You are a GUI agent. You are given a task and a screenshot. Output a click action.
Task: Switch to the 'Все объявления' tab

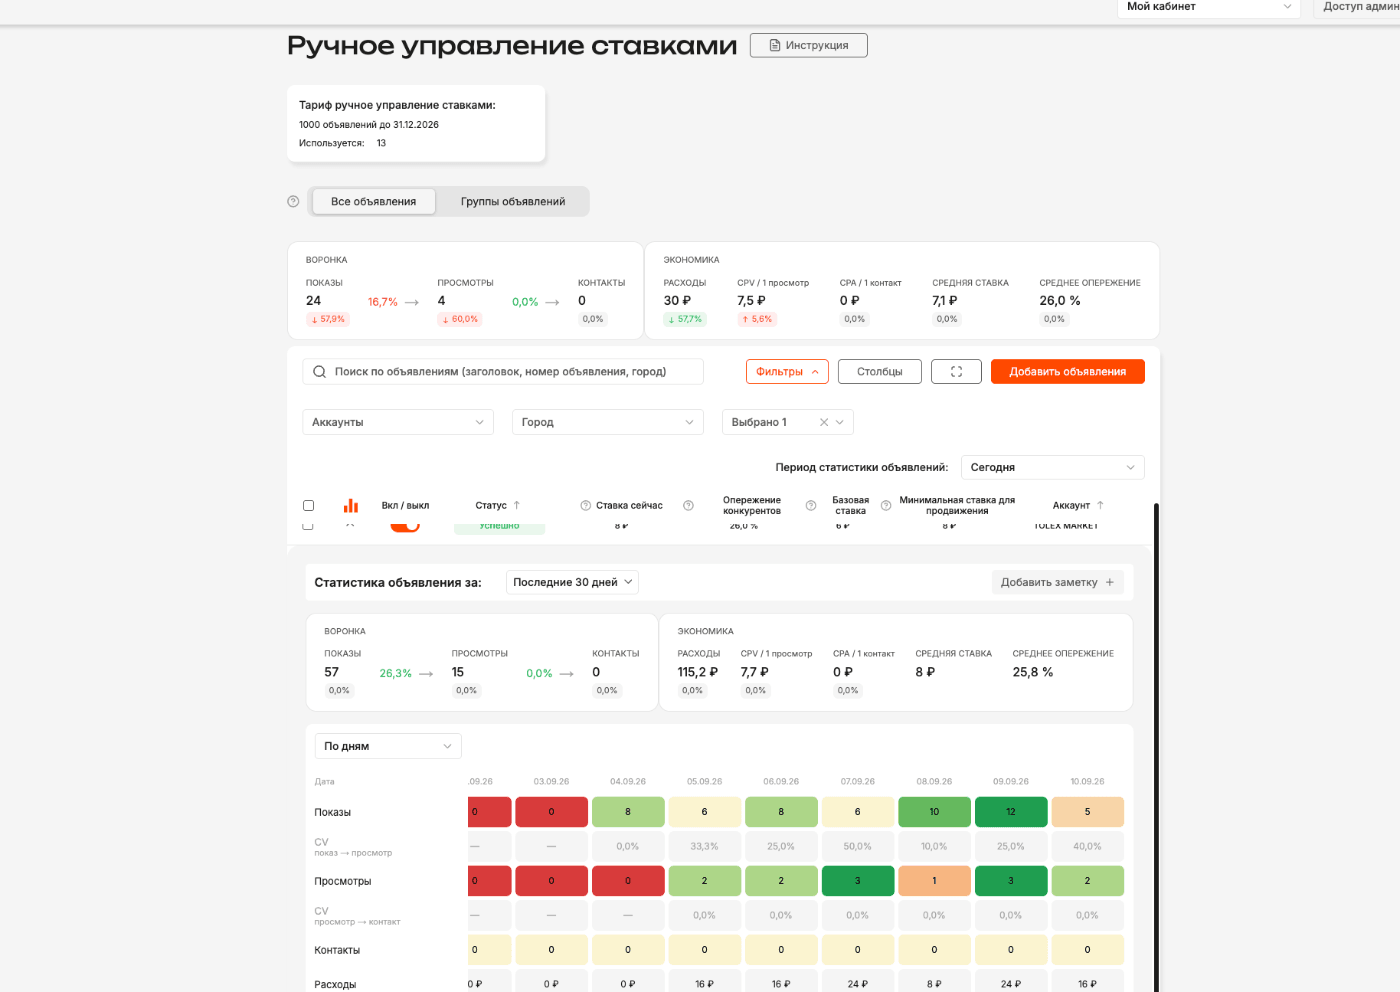(x=374, y=201)
